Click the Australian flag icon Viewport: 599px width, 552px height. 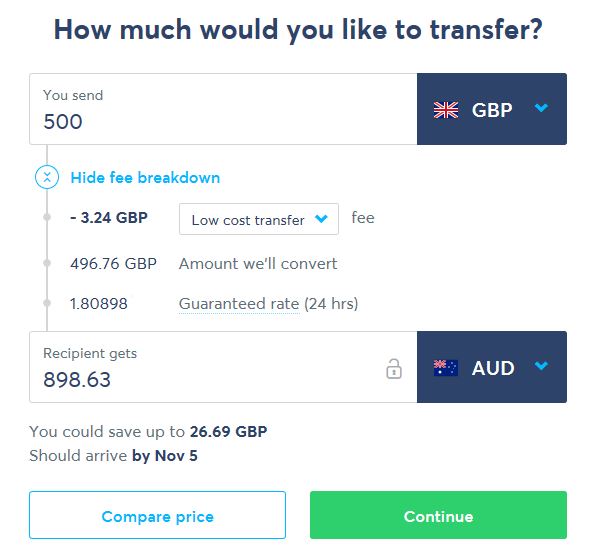(x=445, y=368)
